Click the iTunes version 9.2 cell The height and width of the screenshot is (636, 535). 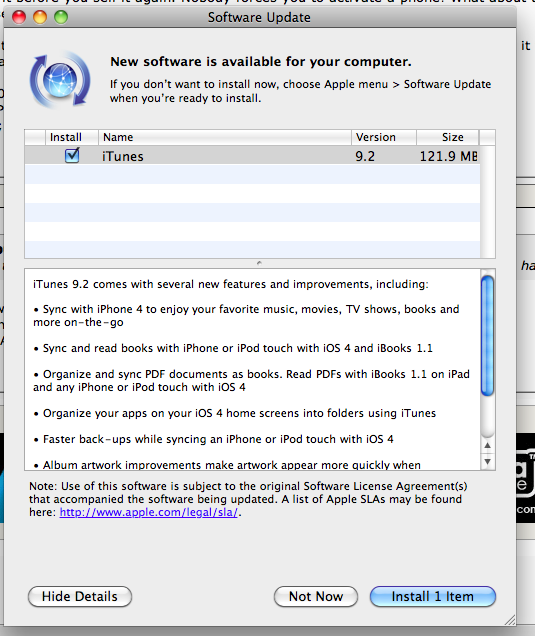[365, 156]
